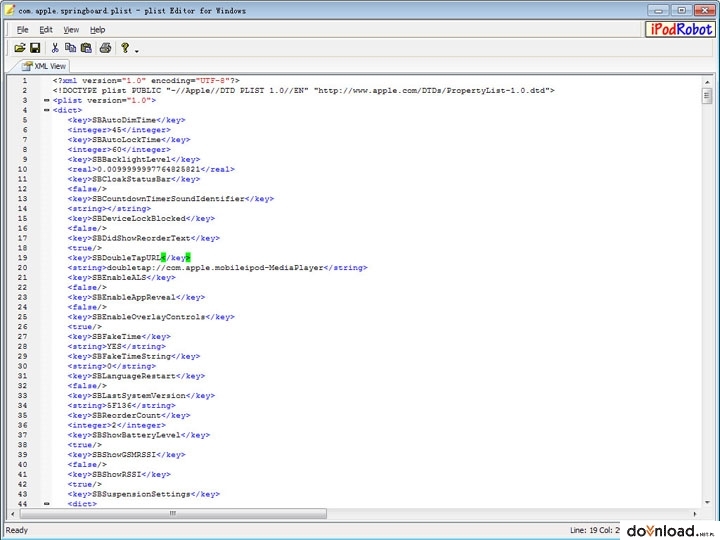Viewport: 720px width, 540px height.
Task: Minimize the plist Editor window
Action: pos(658,10)
